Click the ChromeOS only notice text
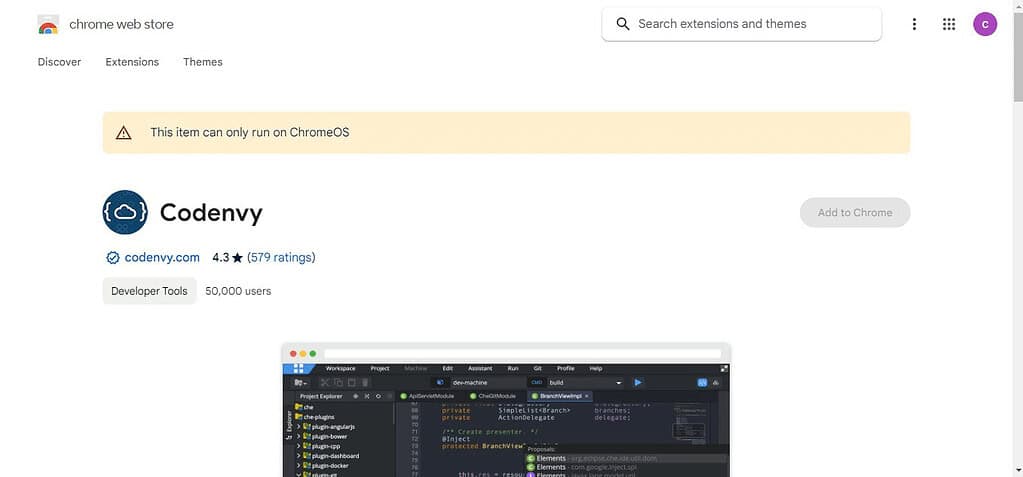Image resolution: width=1023 pixels, height=477 pixels. pyautogui.click(x=250, y=132)
